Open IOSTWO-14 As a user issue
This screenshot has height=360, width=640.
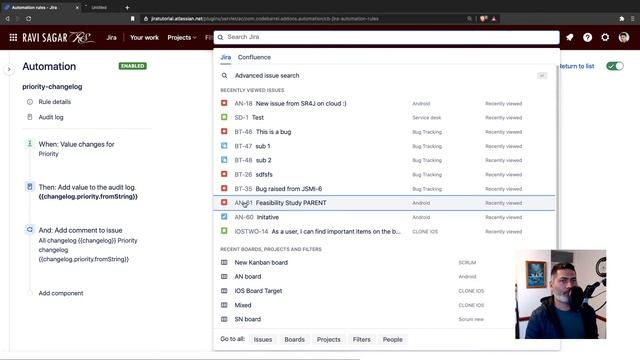(x=384, y=231)
